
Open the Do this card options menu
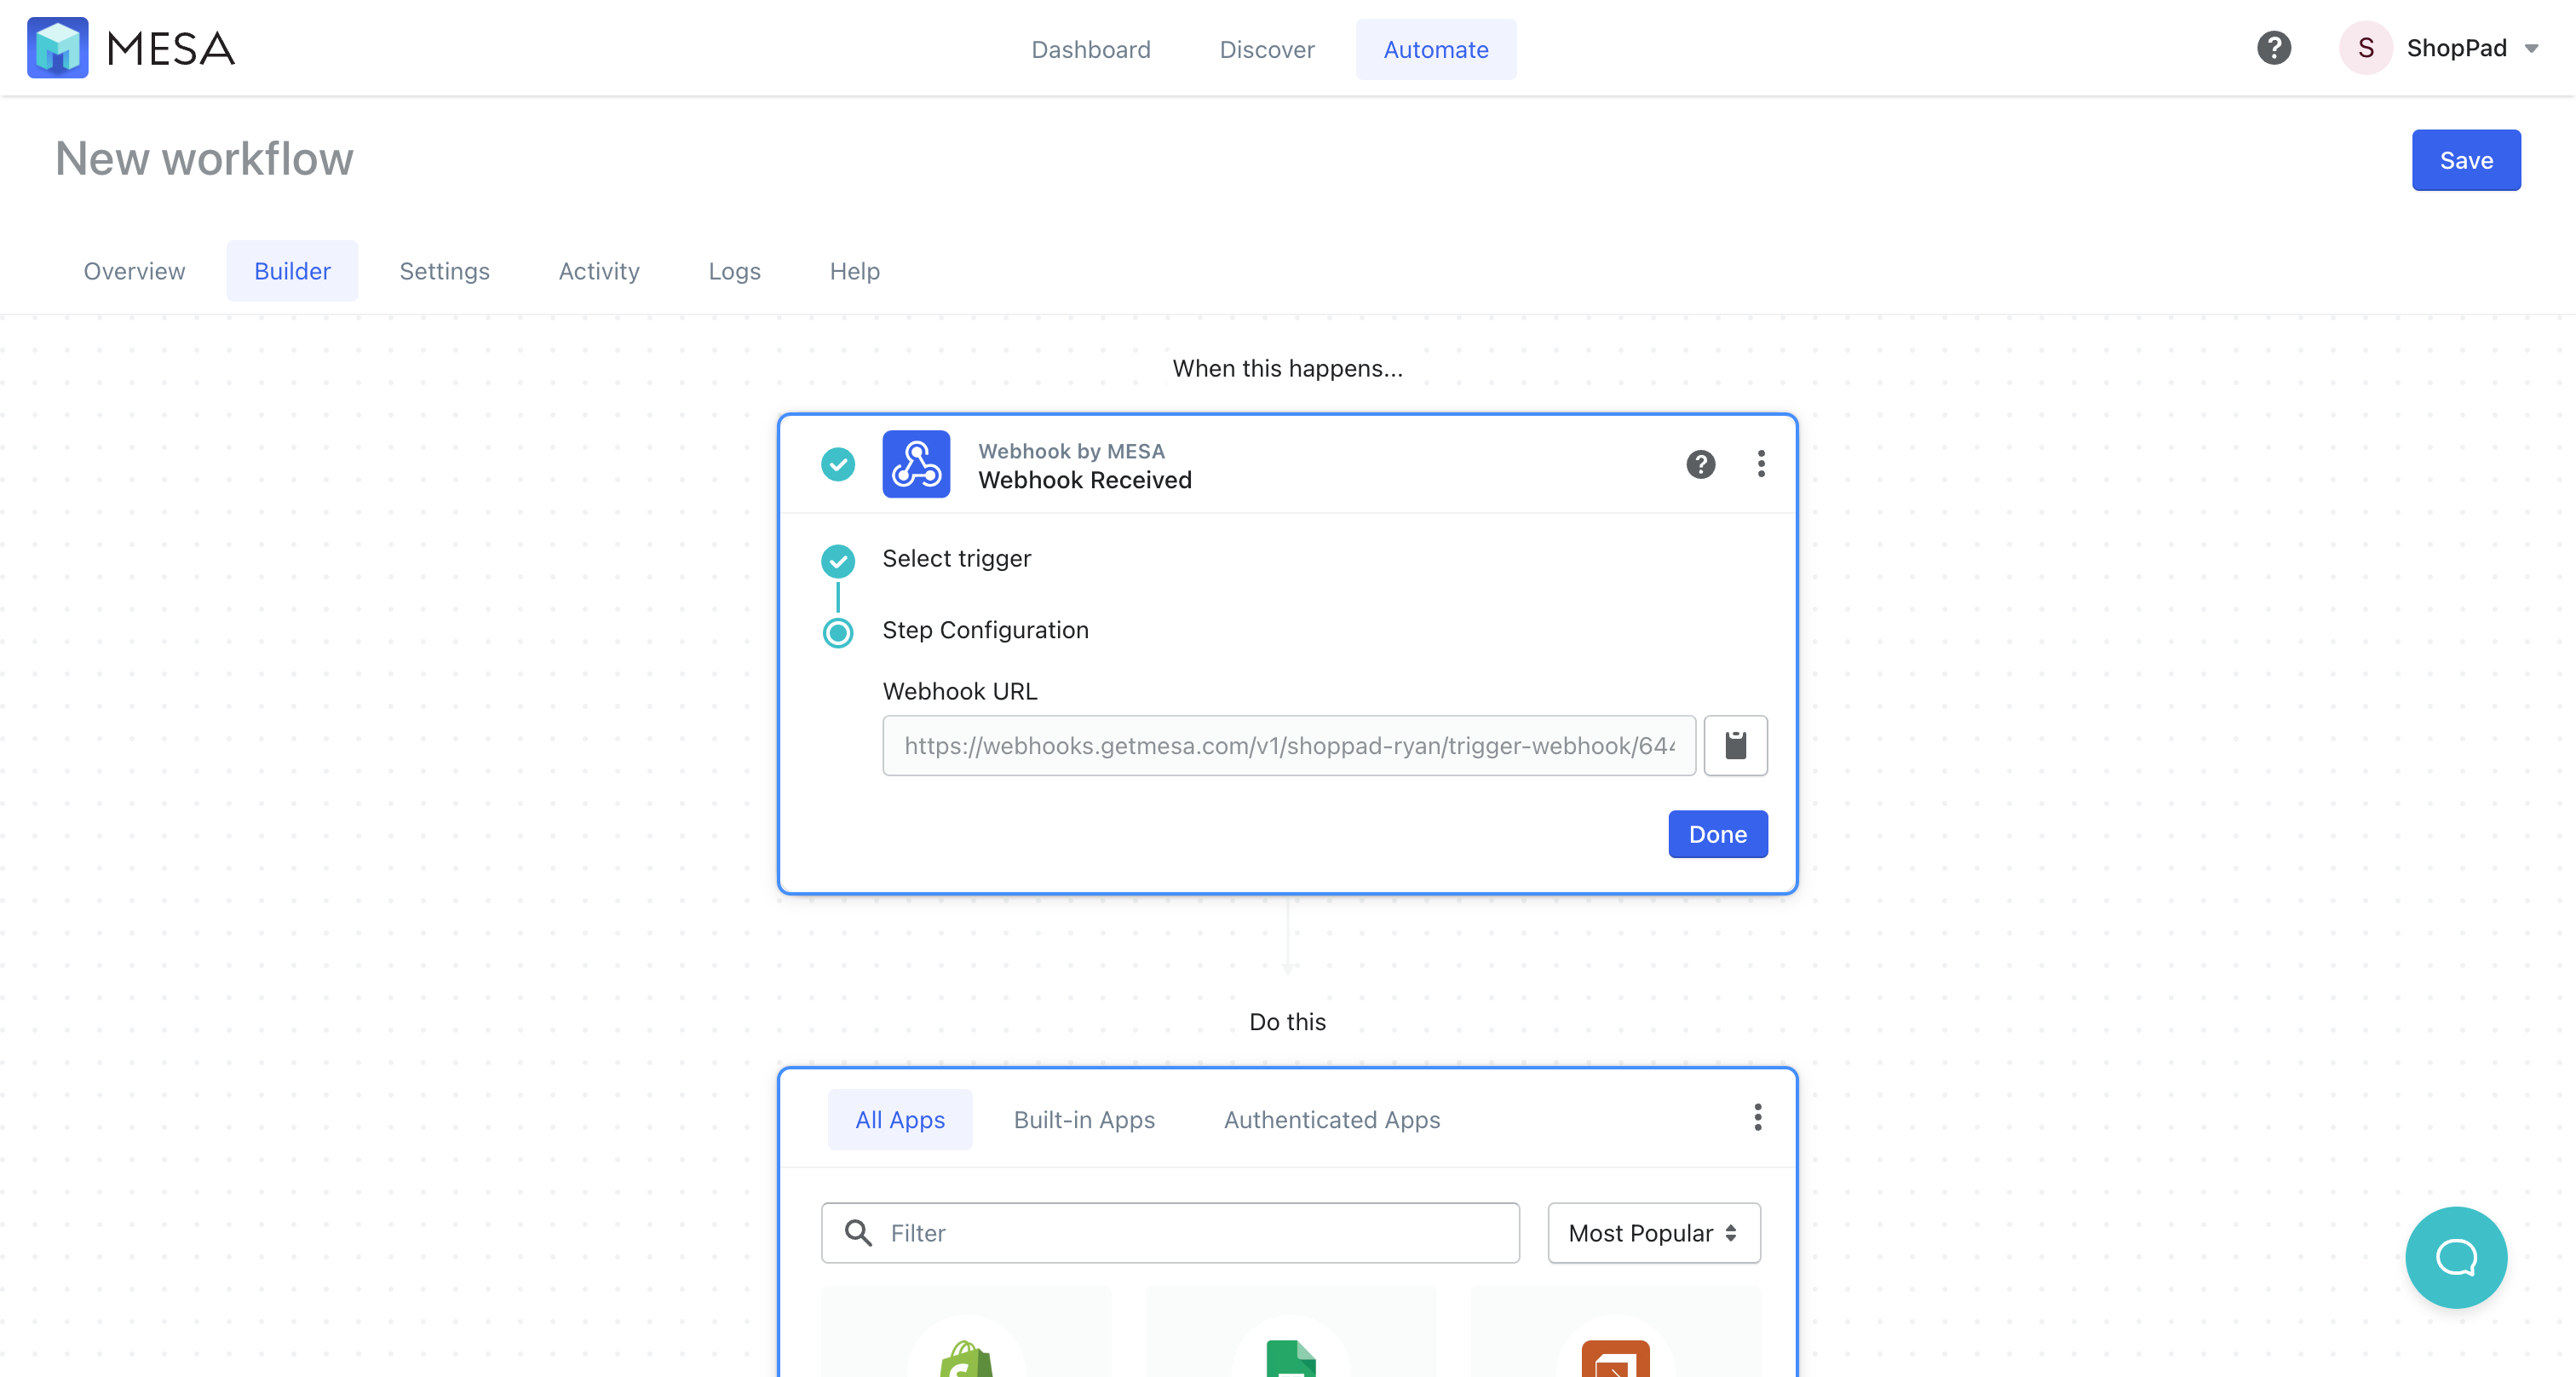click(x=1757, y=1118)
